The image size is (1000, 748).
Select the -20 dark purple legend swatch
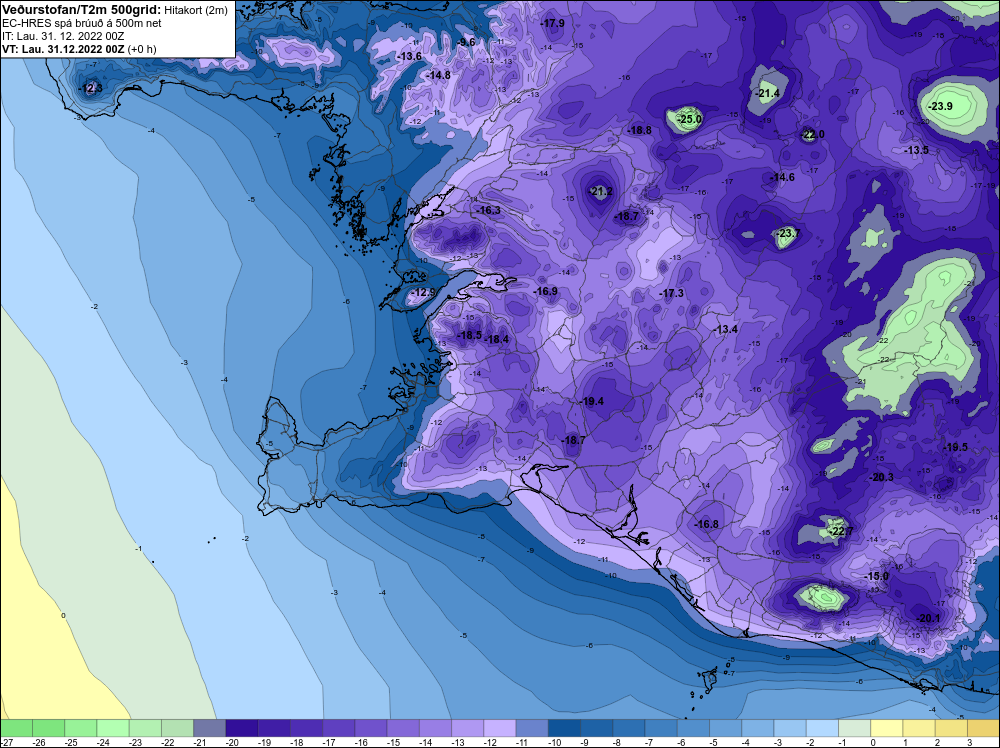(242, 728)
